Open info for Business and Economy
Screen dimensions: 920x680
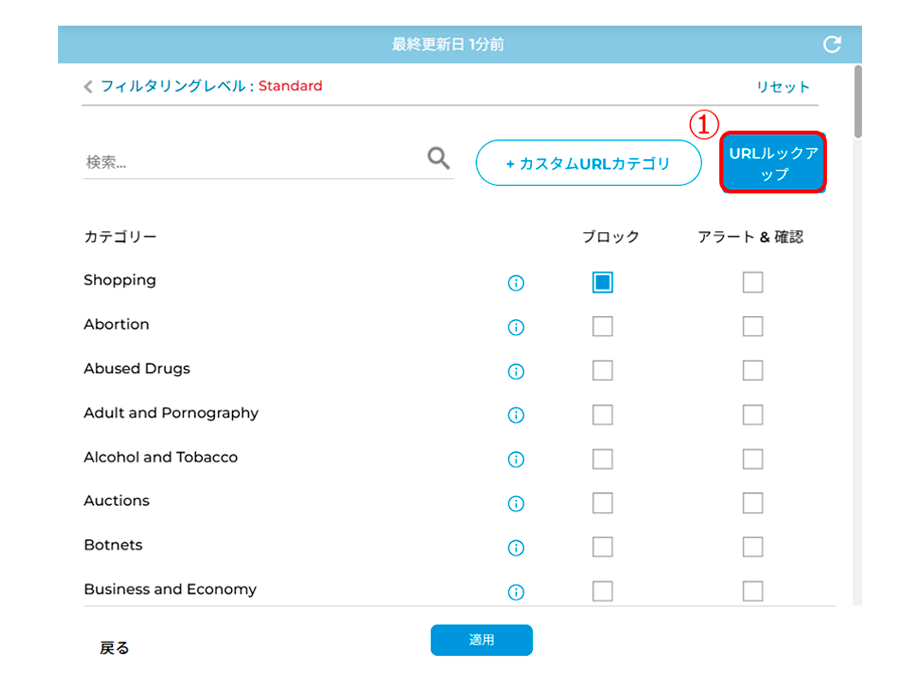[x=516, y=592]
